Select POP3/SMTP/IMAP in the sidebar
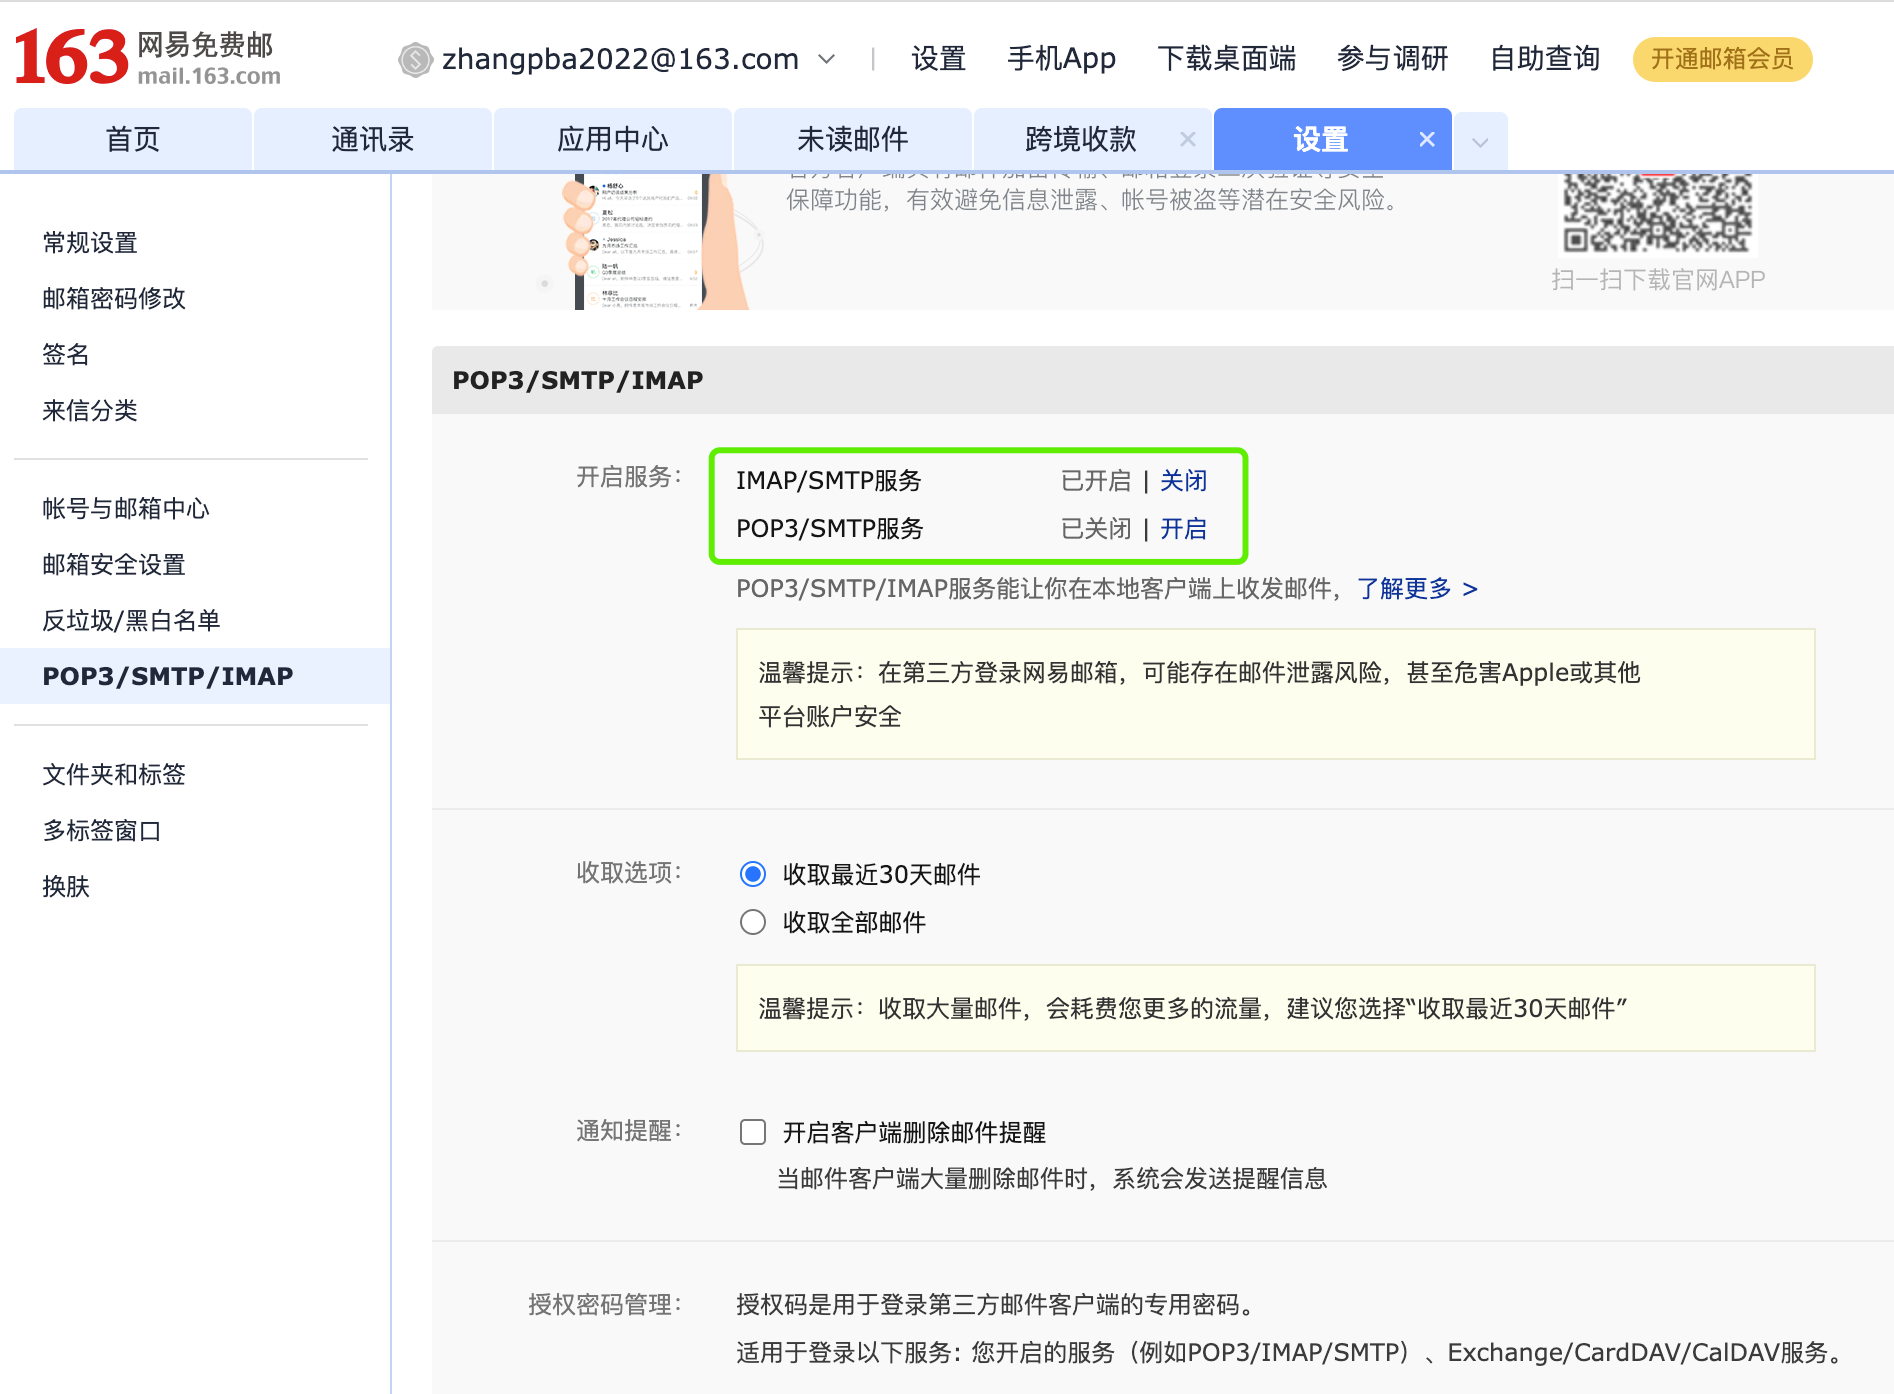 click(x=195, y=676)
